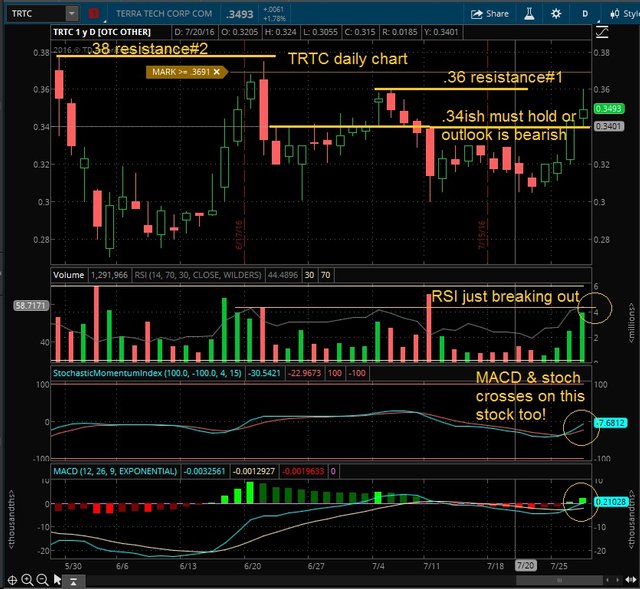Click the 0.3493 green price bubble
640x589 pixels.
coord(609,109)
